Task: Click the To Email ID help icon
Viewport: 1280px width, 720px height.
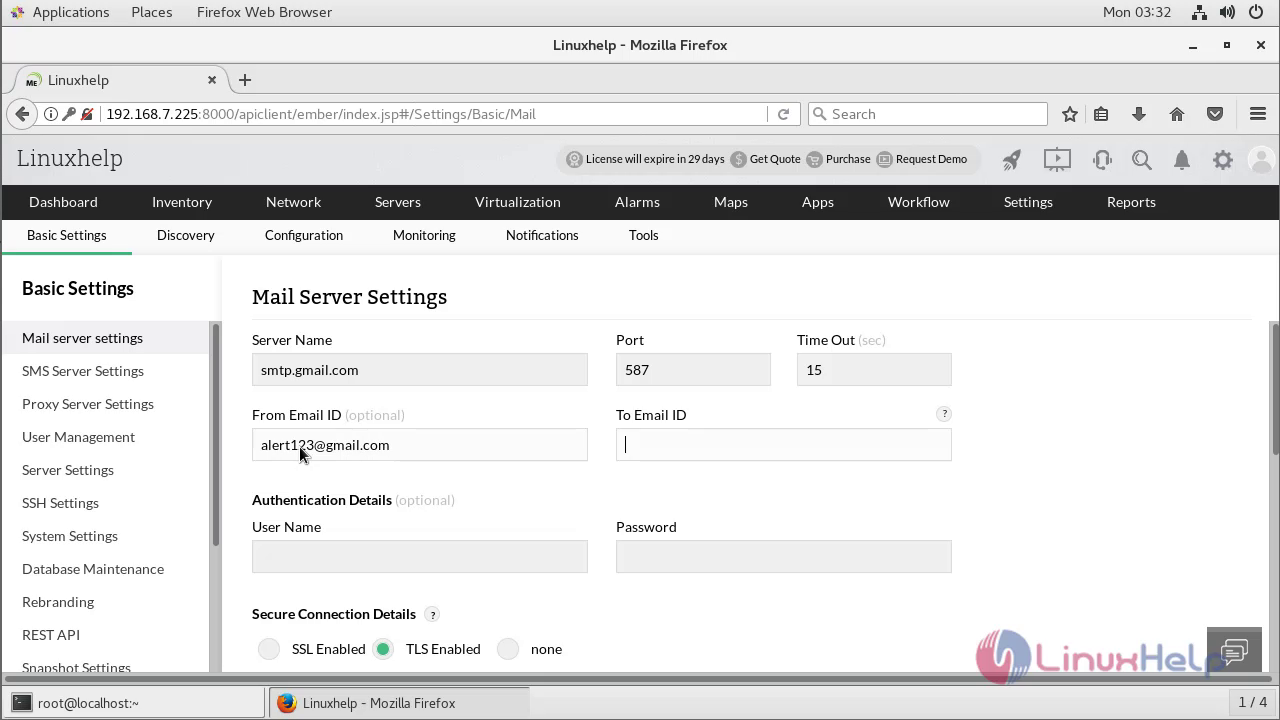Action: point(944,414)
